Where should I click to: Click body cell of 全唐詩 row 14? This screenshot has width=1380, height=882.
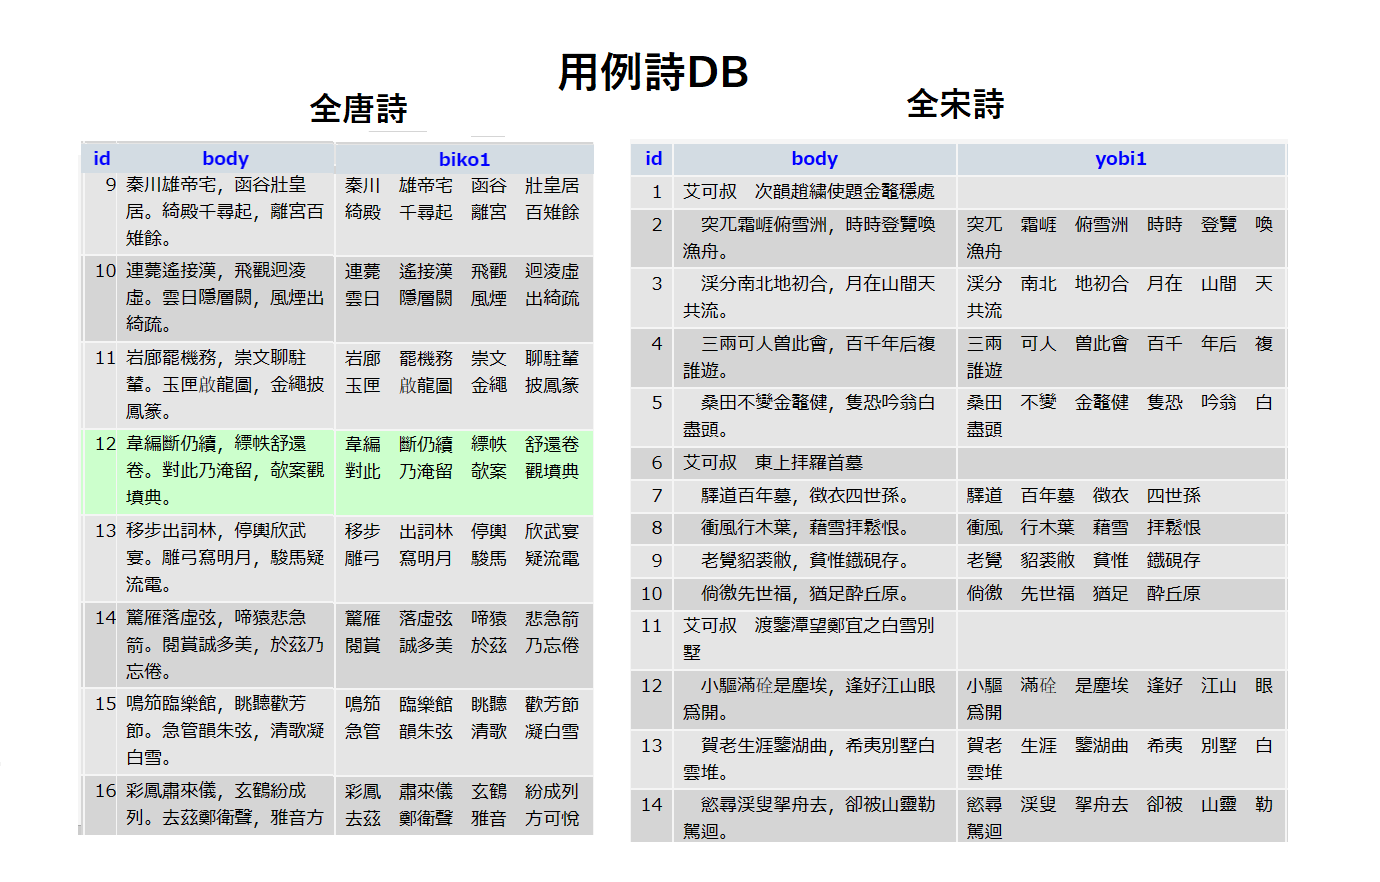[226, 645]
